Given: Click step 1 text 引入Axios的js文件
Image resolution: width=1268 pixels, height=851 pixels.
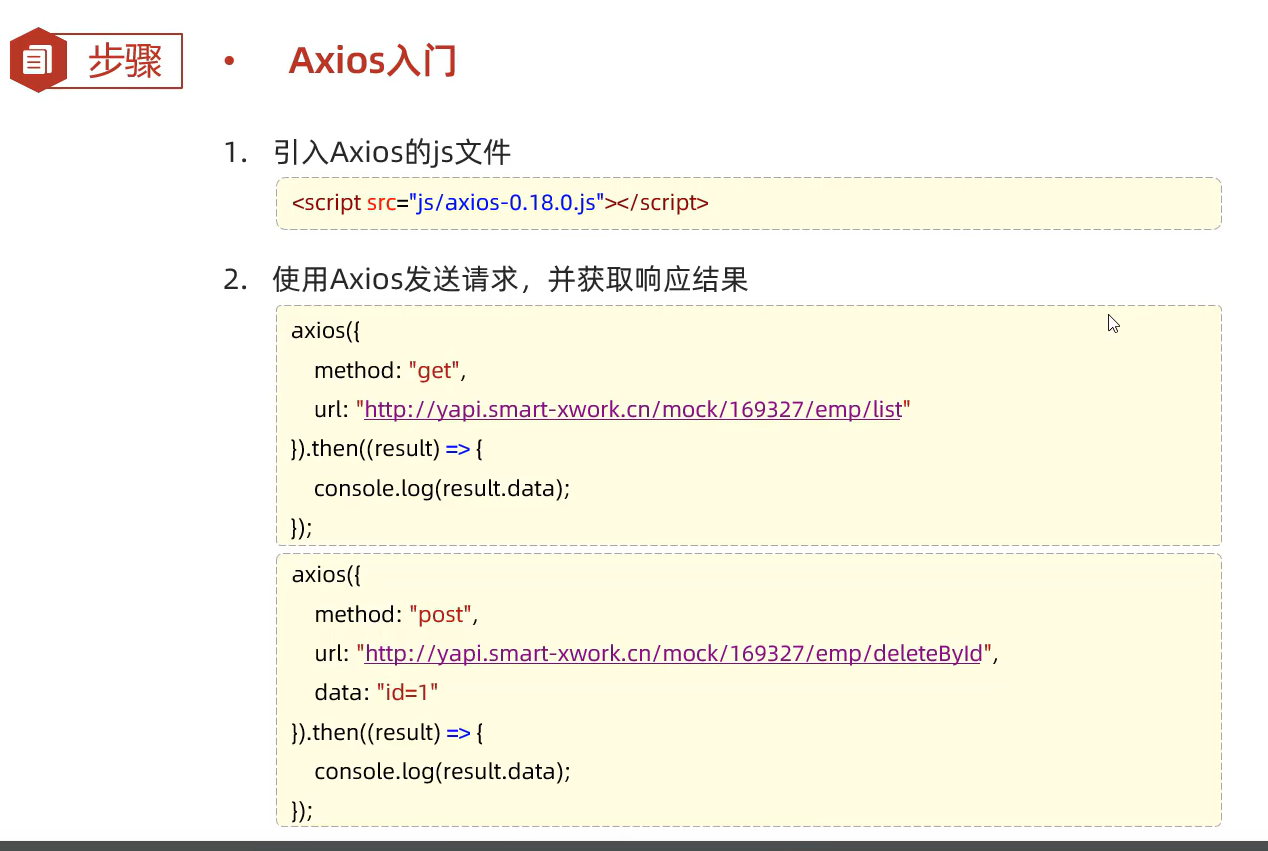Looking at the screenshot, I should [x=392, y=152].
